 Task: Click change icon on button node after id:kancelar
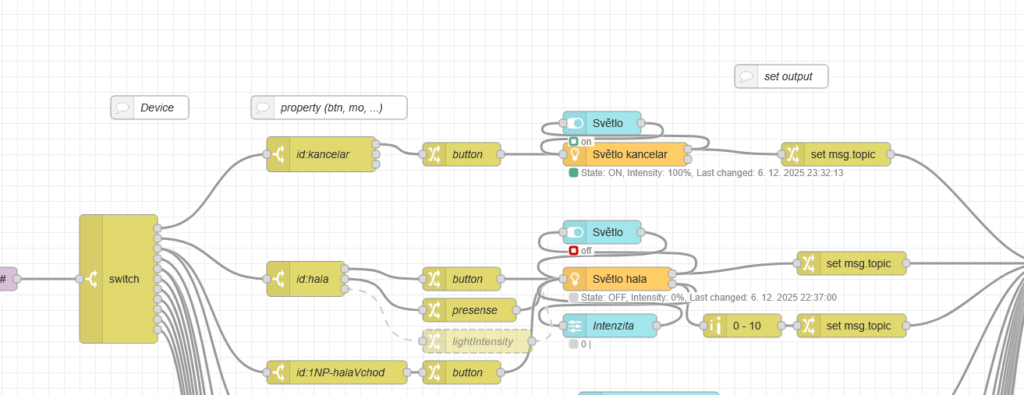434,155
